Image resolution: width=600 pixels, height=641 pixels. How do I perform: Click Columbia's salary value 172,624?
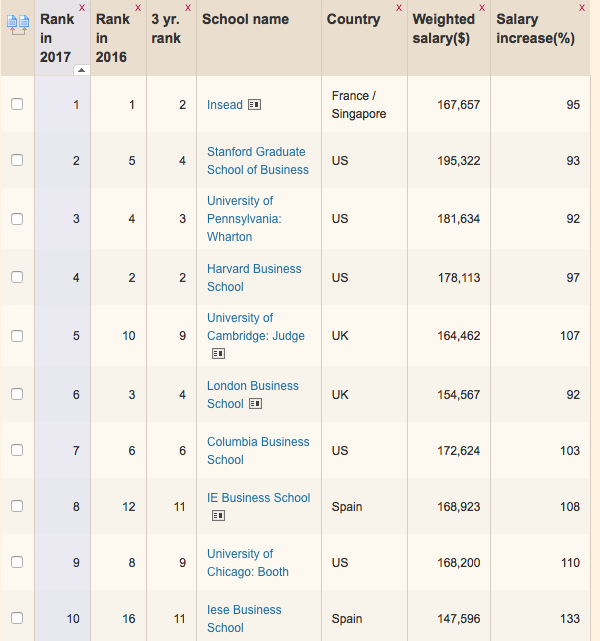click(x=459, y=450)
